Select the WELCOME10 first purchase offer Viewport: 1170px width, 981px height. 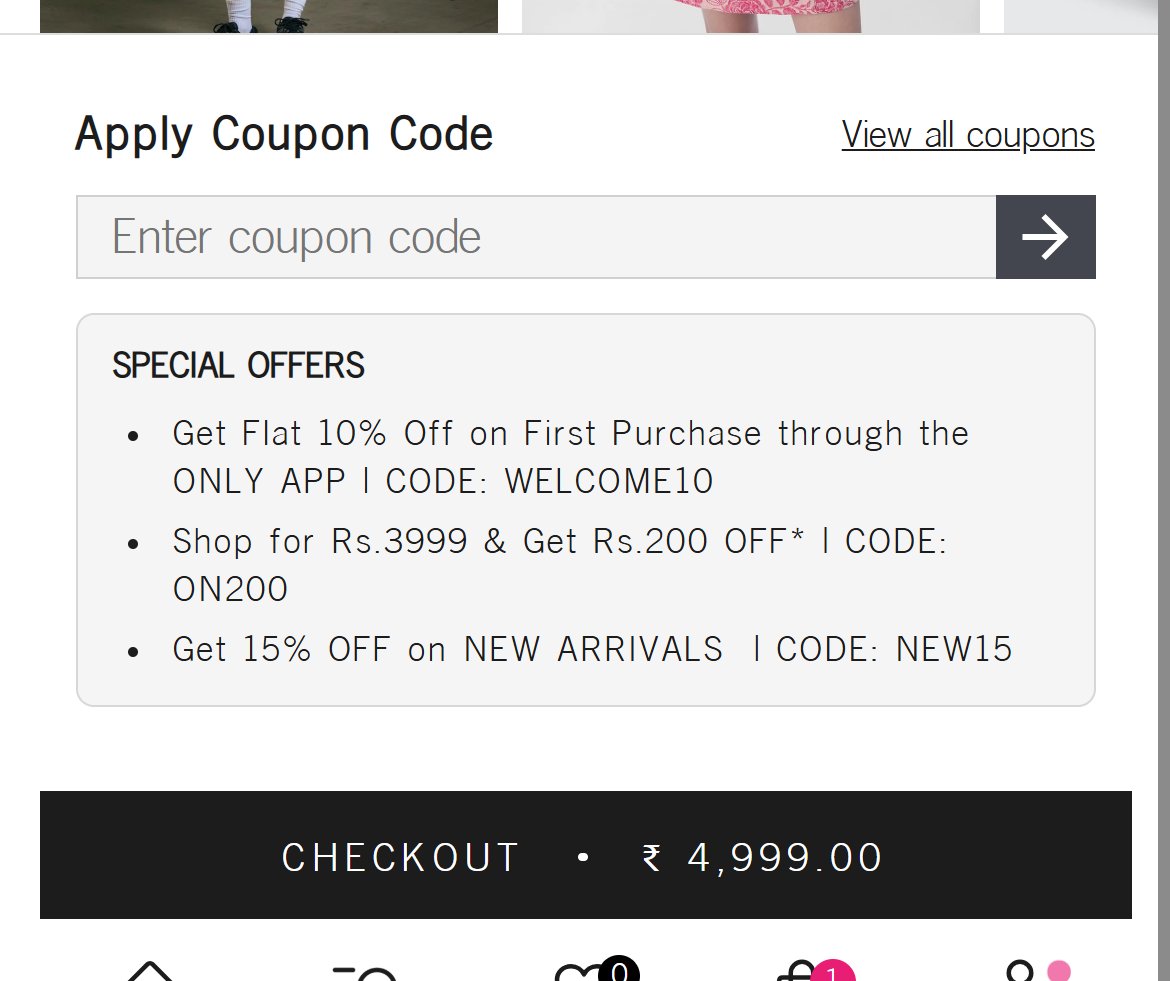point(570,457)
